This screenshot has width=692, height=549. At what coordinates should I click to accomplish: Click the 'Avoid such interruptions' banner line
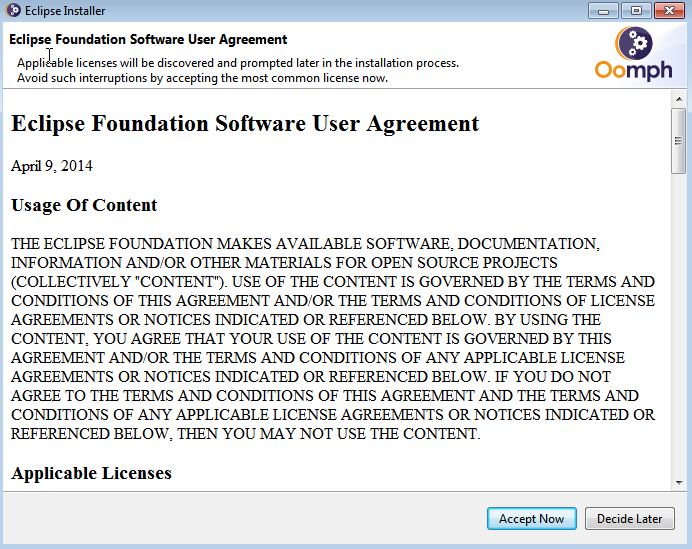pyautogui.click(x=202, y=78)
